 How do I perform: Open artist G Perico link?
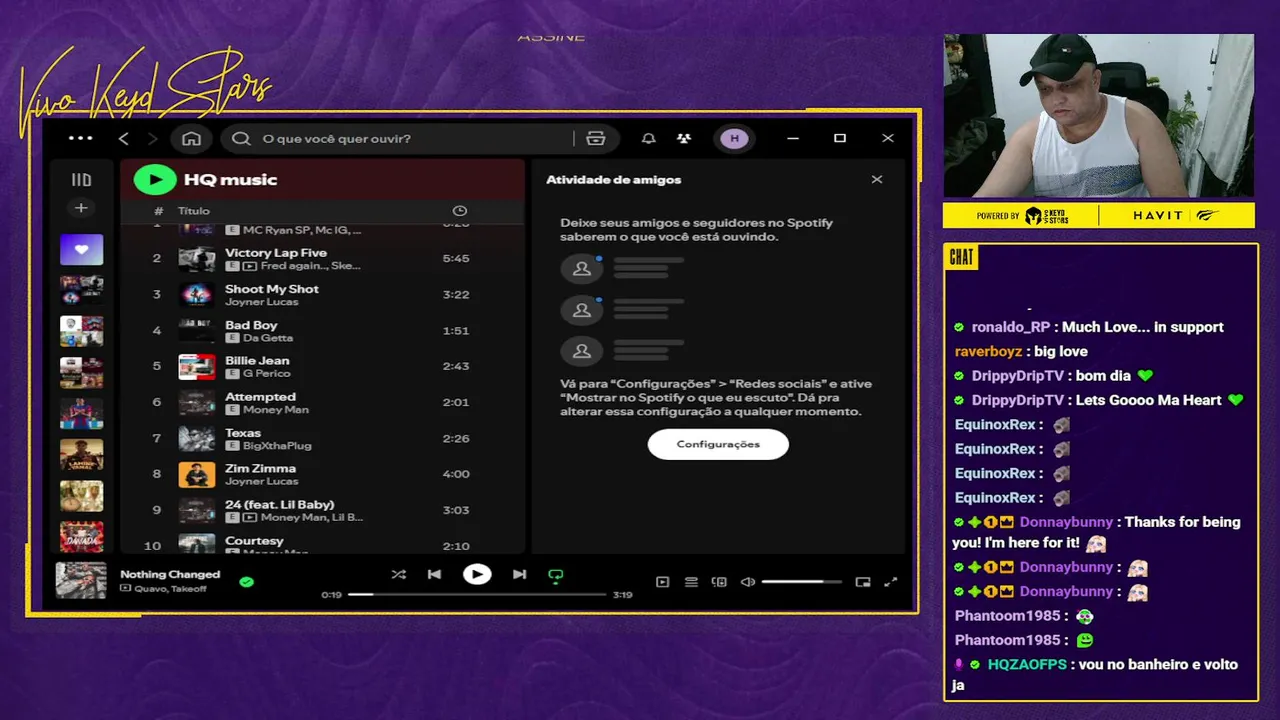tap(266, 374)
